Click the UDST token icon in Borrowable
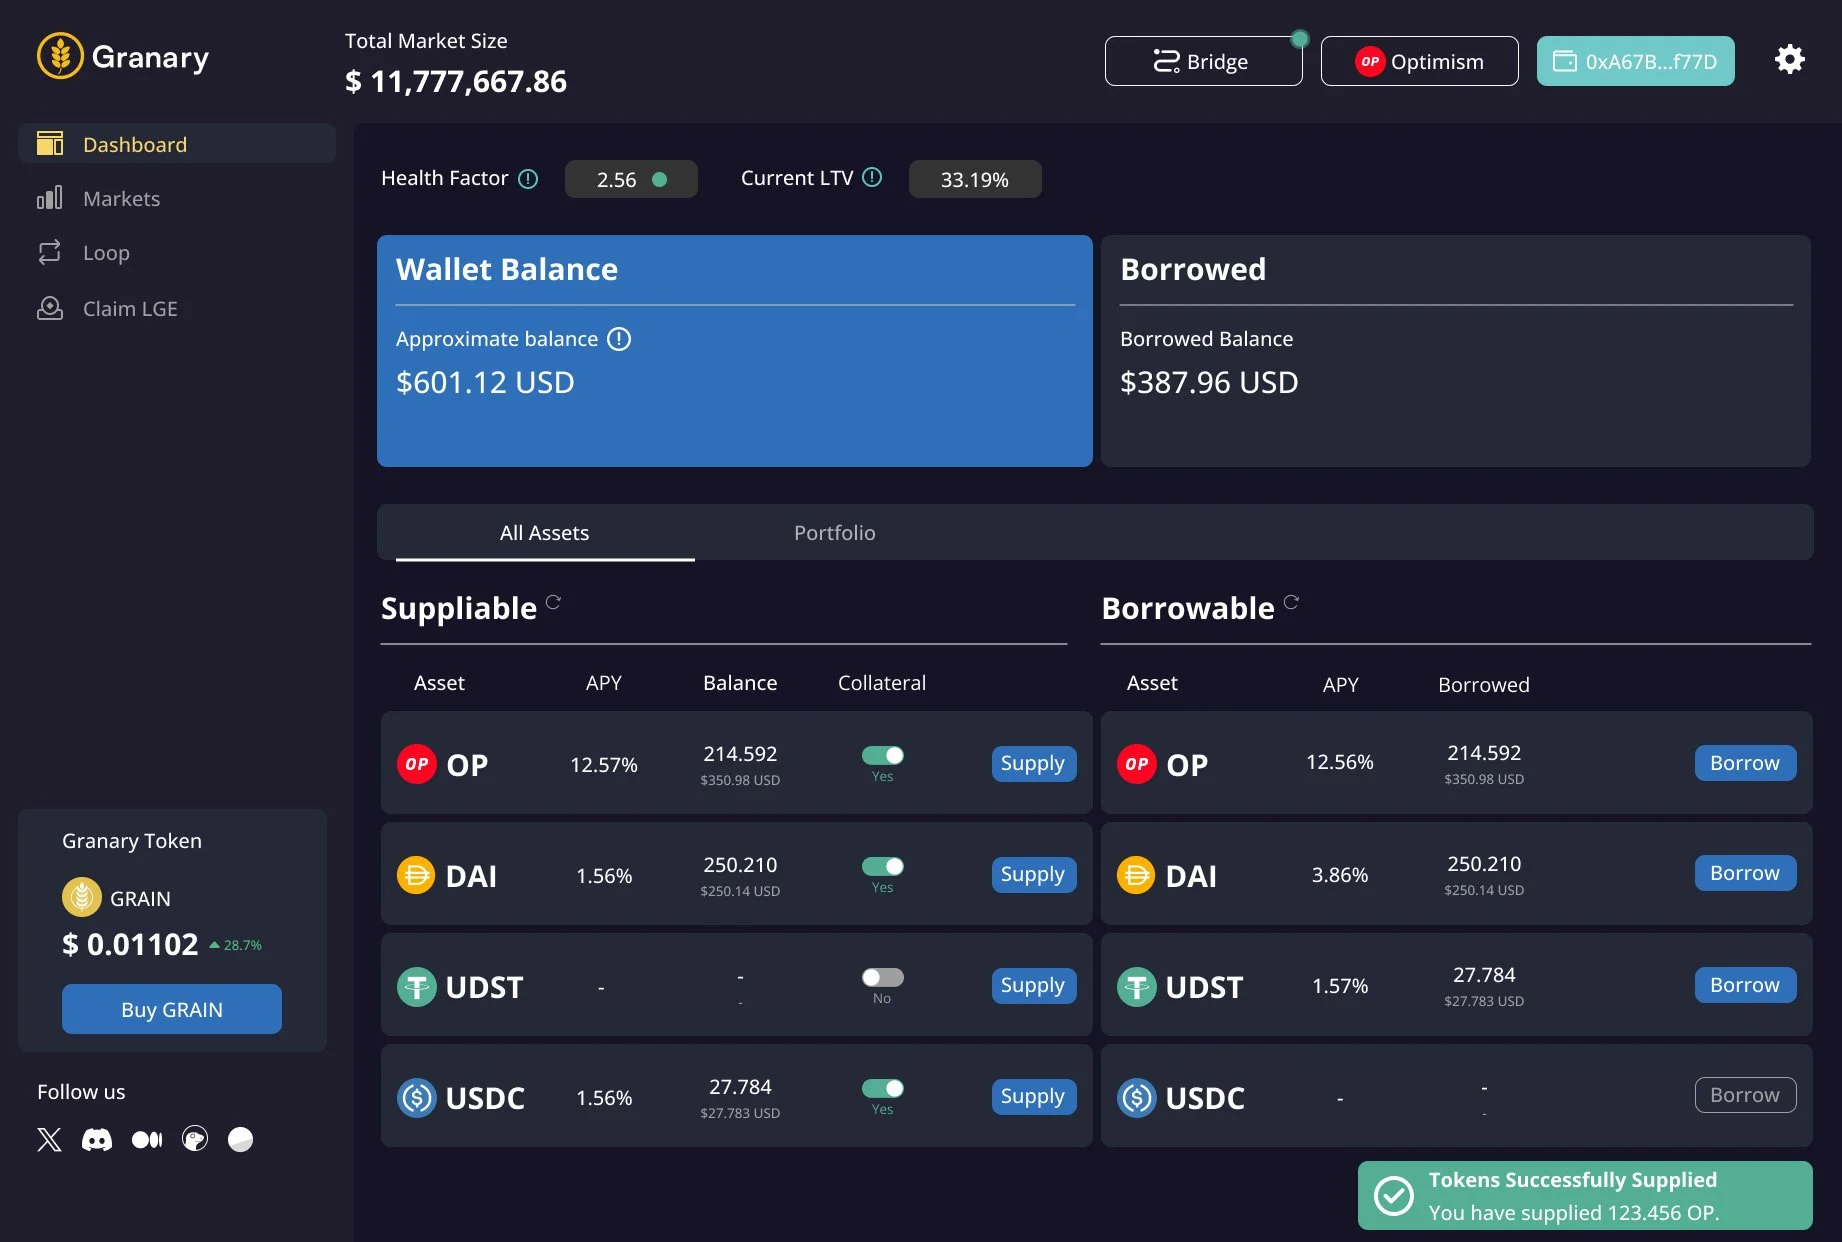Screen dimensions: 1842x1242 (1137, 986)
